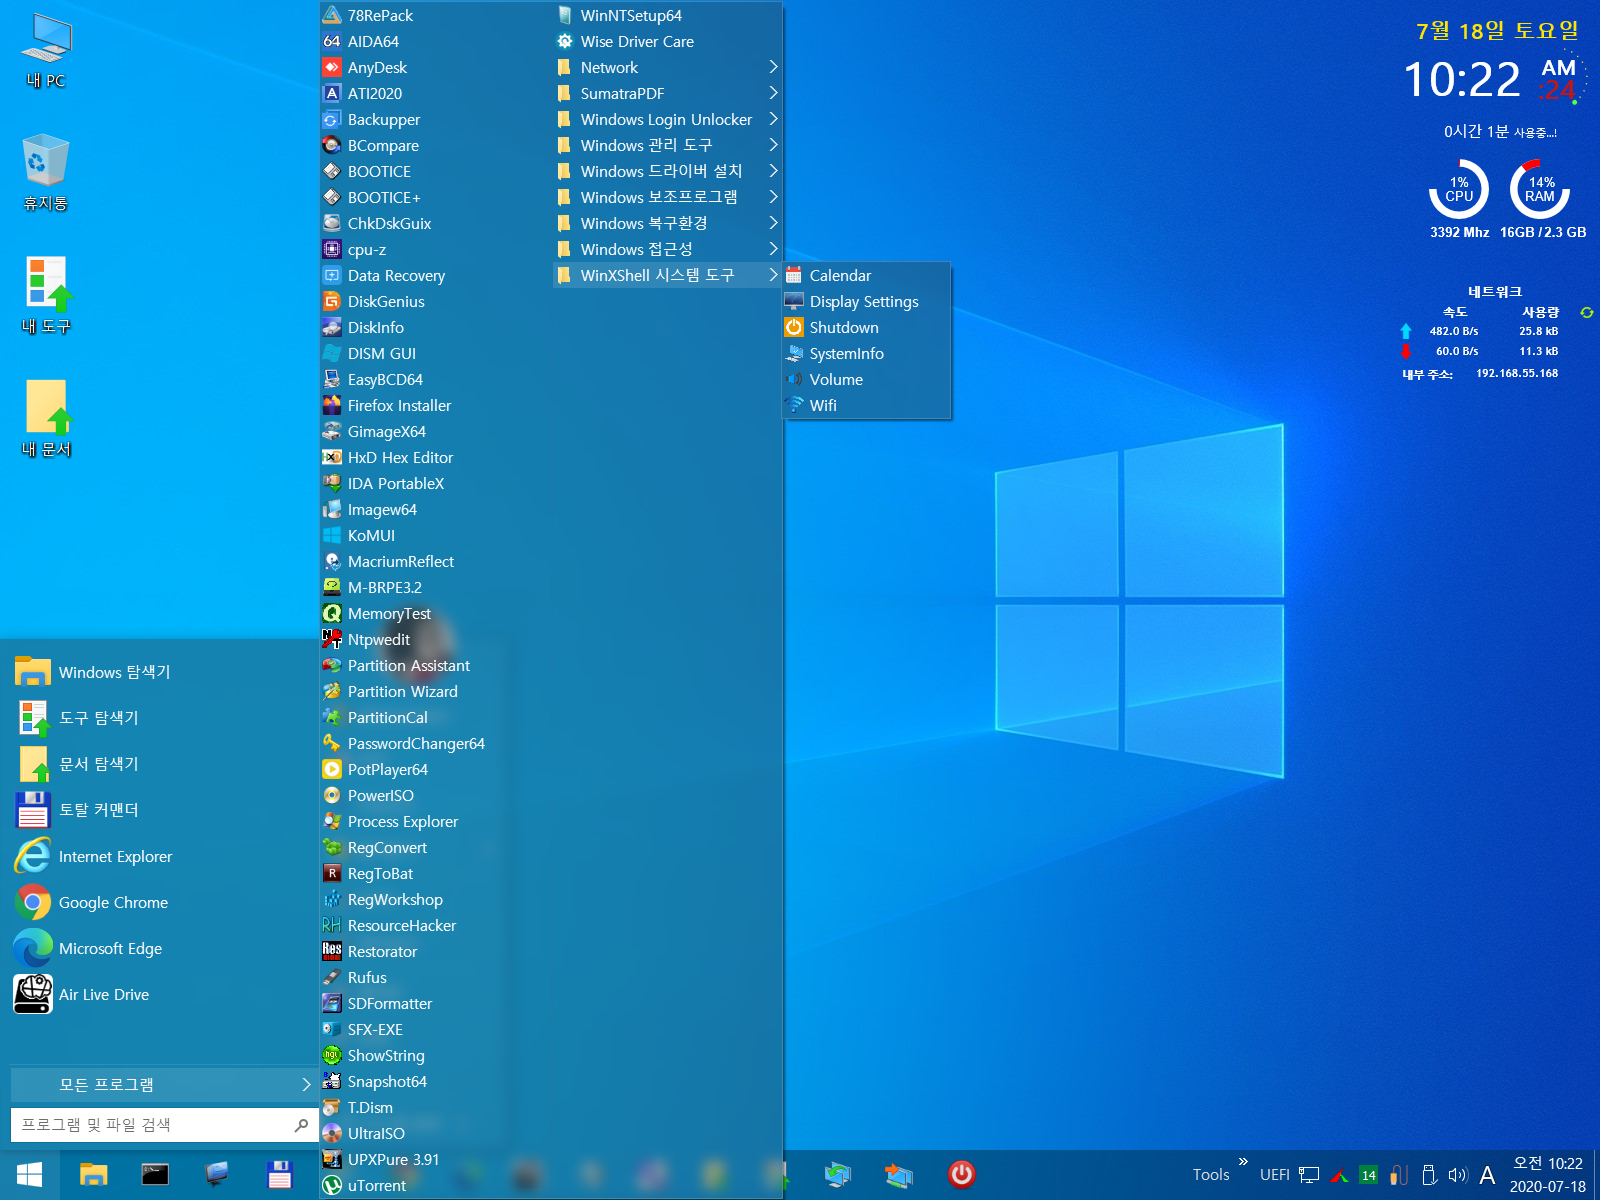
Task: Click the BOOTICE icon
Action: point(332,171)
